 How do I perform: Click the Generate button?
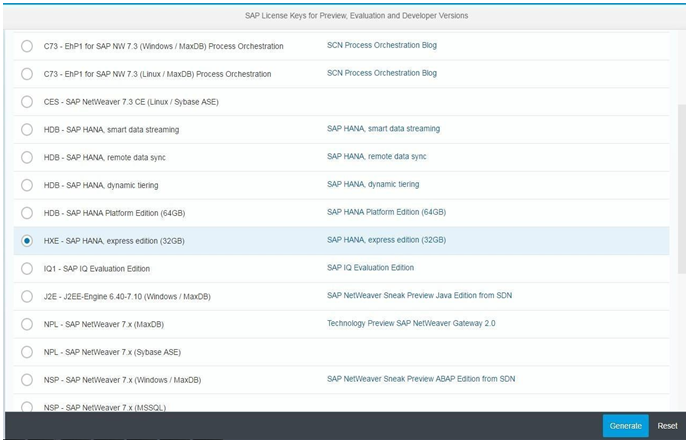click(x=625, y=426)
